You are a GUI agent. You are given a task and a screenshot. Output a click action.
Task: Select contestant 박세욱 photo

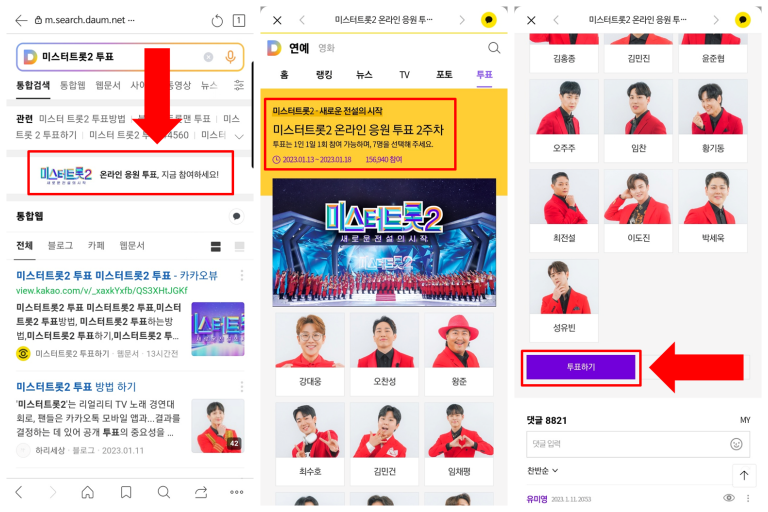pyautogui.click(x=713, y=197)
